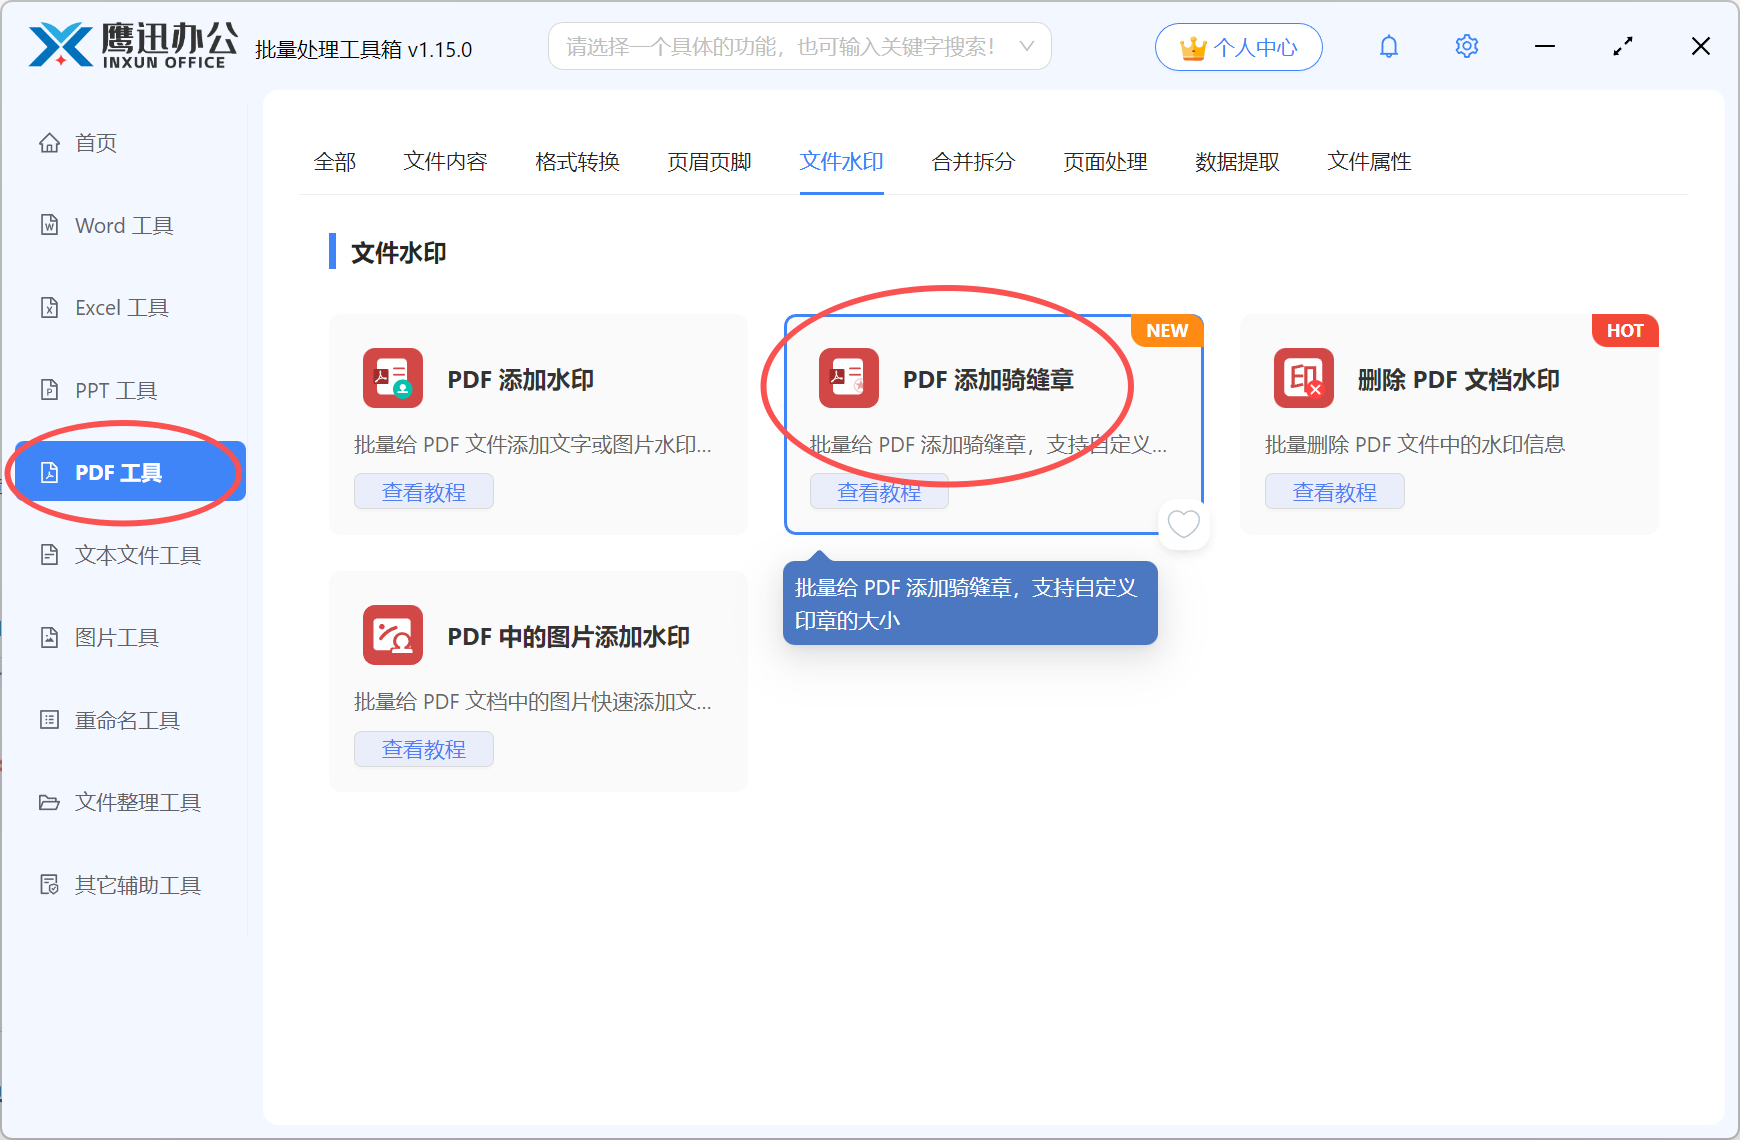Screen dimensions: 1740x1140
Task: Click the notification bell icon
Action: tap(1388, 46)
